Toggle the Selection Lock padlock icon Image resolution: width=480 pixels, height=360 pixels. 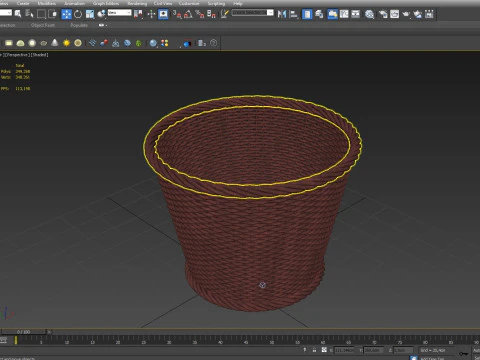(314, 350)
